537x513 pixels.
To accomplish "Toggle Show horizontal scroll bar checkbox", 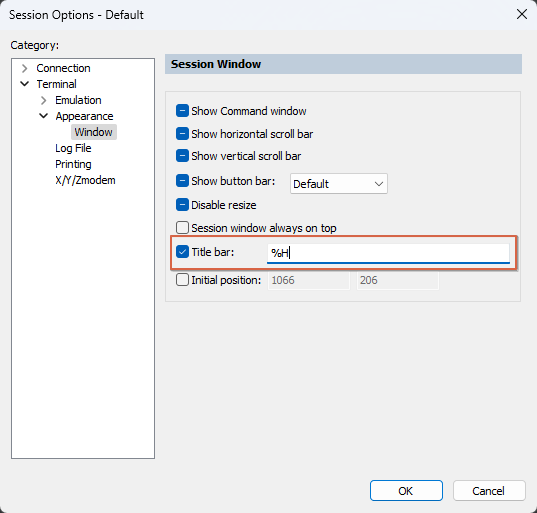I will point(182,134).
